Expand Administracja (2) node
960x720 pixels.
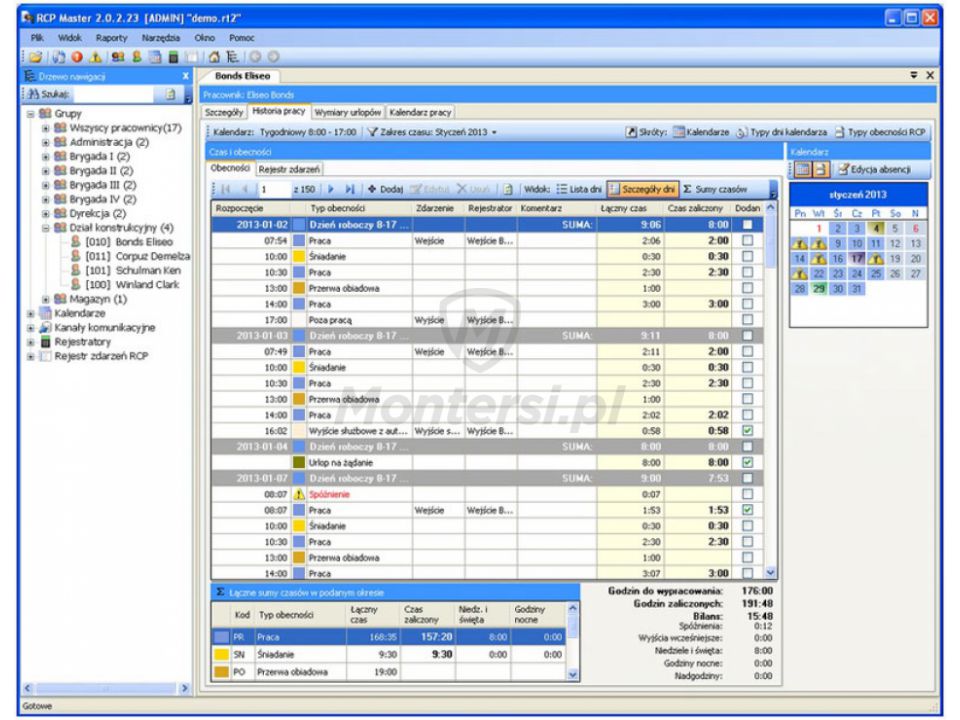(x=46, y=142)
